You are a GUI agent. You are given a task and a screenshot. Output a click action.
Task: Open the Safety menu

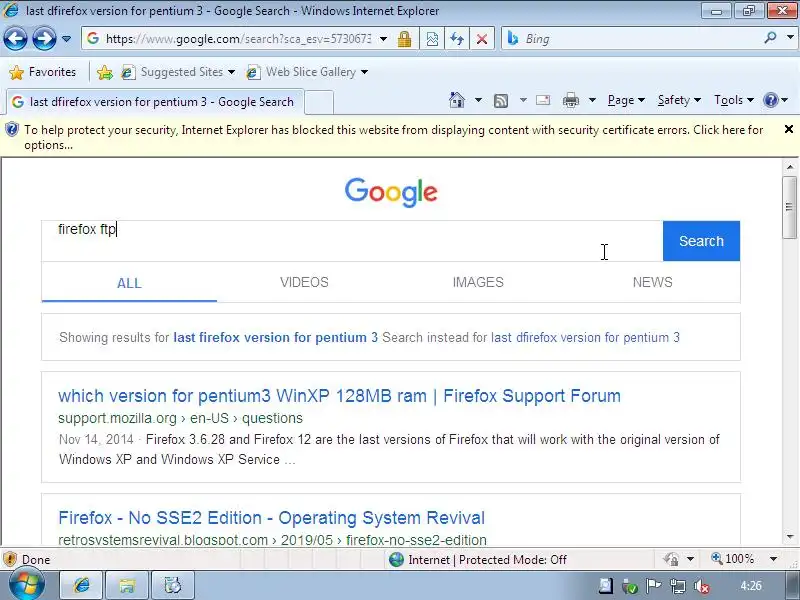tap(679, 100)
